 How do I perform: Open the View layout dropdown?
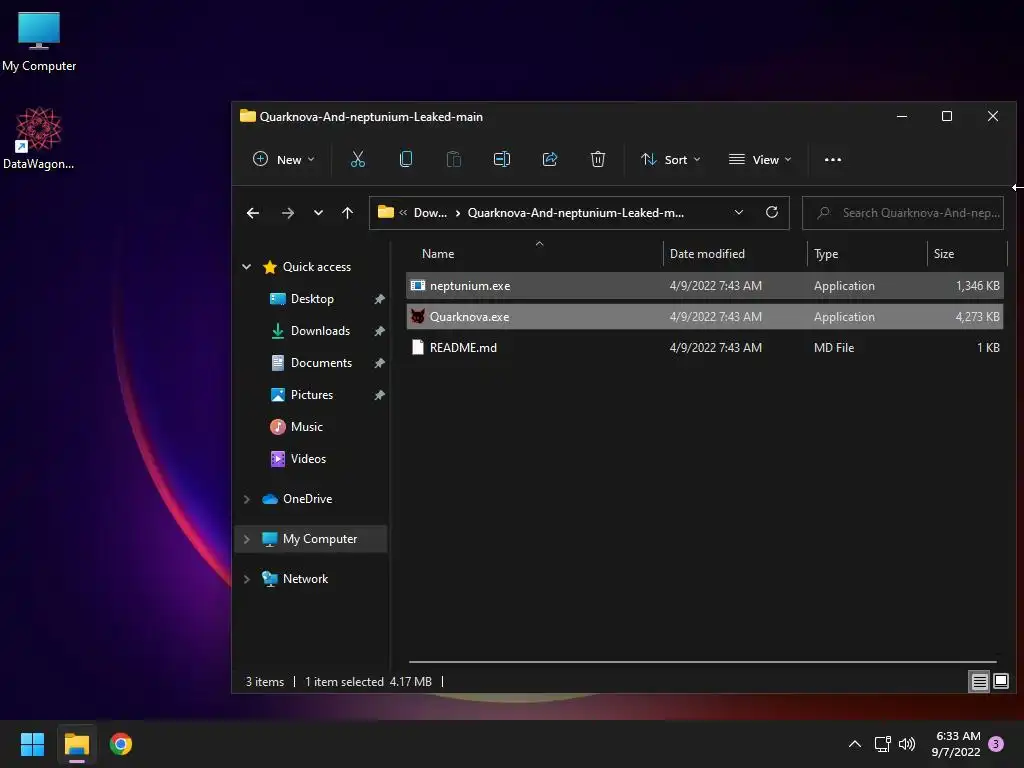pyautogui.click(x=760, y=159)
